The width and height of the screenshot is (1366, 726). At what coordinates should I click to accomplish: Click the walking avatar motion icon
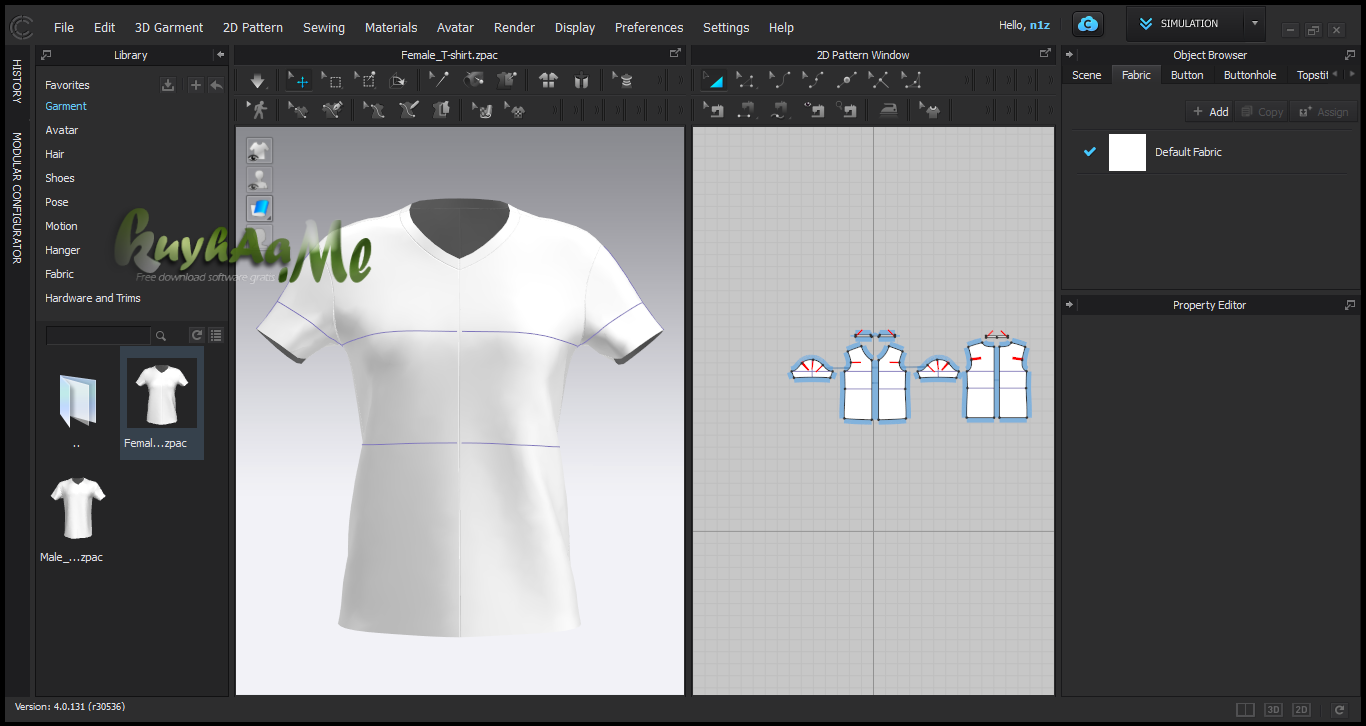tap(258, 110)
